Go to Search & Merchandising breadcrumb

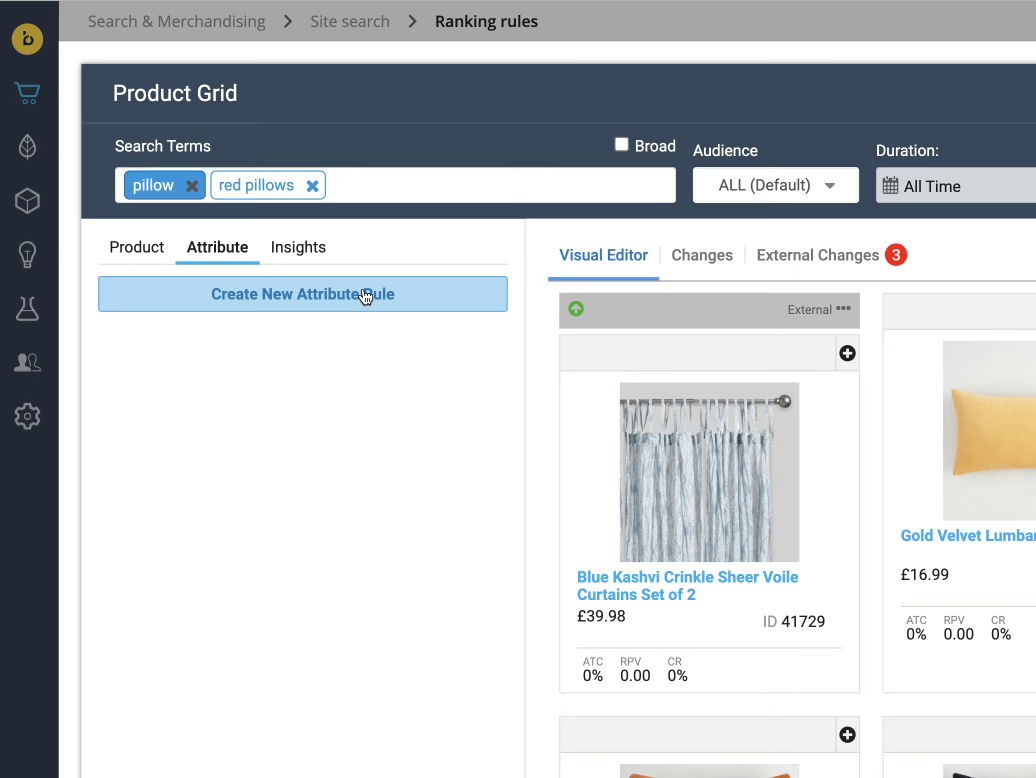tap(176, 21)
